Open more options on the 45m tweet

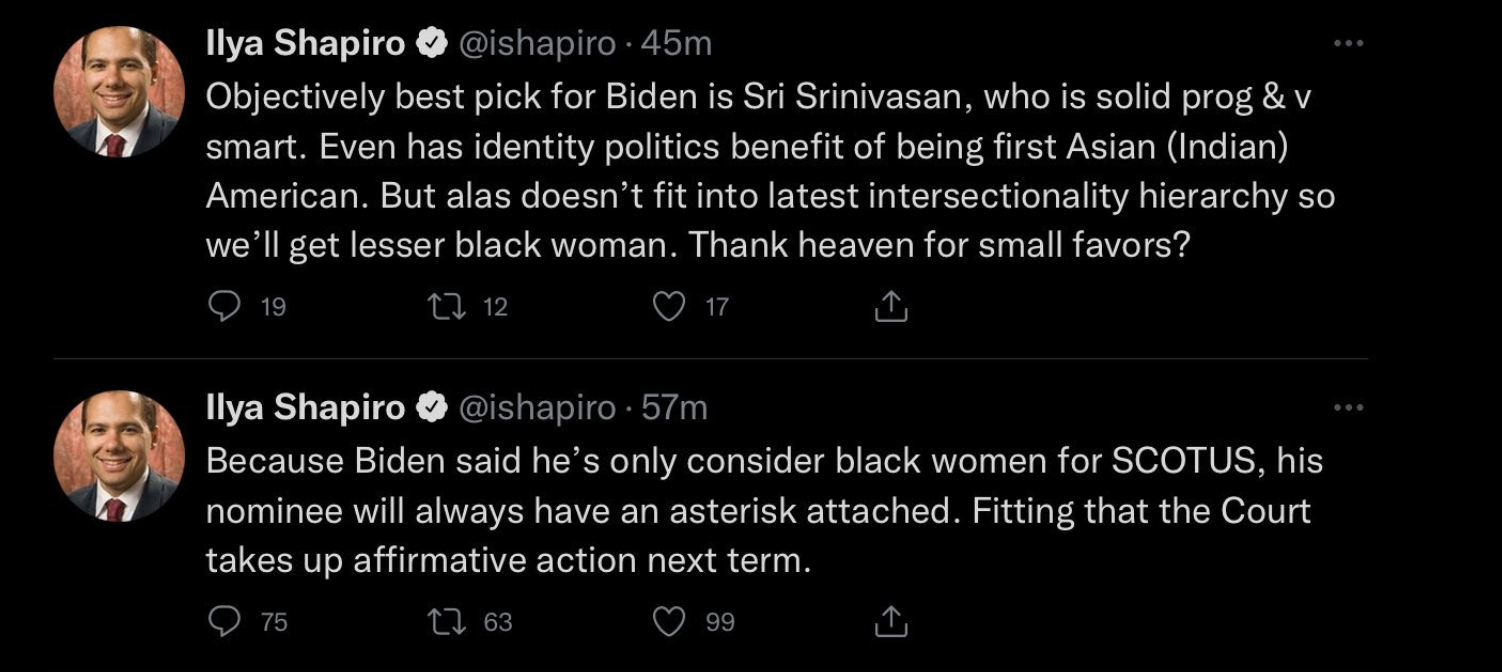pyautogui.click(x=1348, y=43)
